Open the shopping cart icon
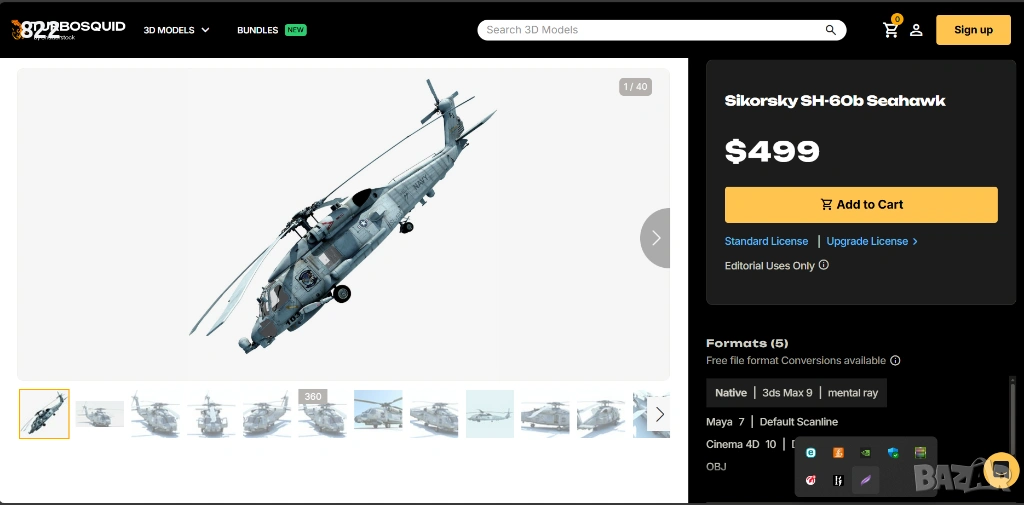 (x=890, y=30)
